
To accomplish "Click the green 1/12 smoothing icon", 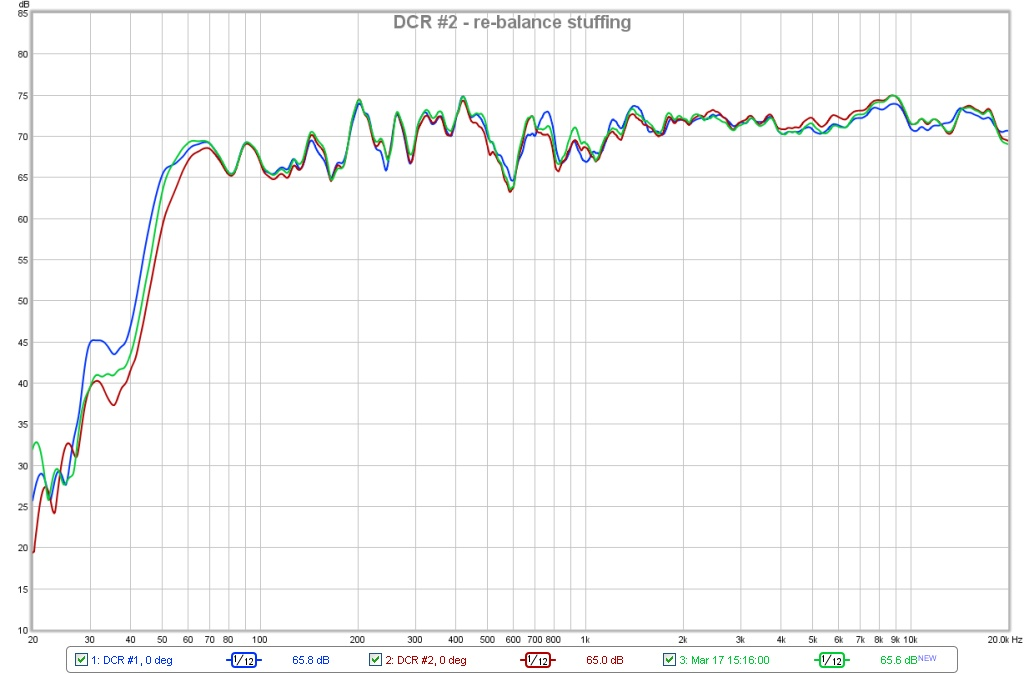I will pyautogui.click(x=831, y=660).
